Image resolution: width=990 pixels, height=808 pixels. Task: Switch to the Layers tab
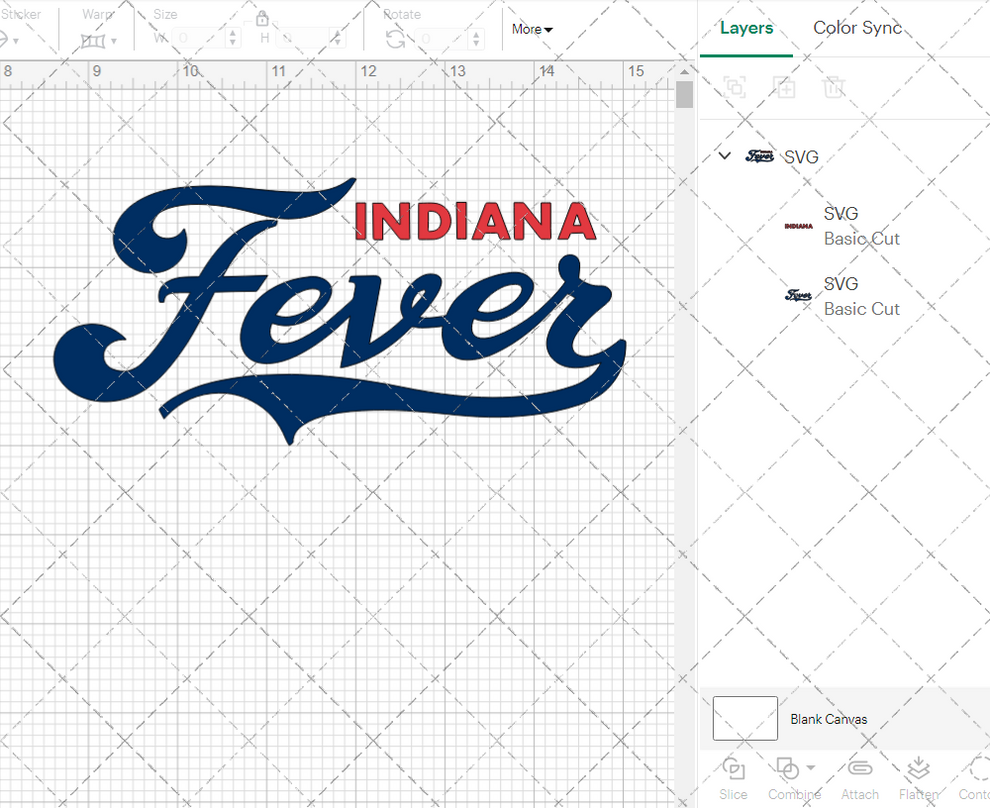click(x=747, y=28)
